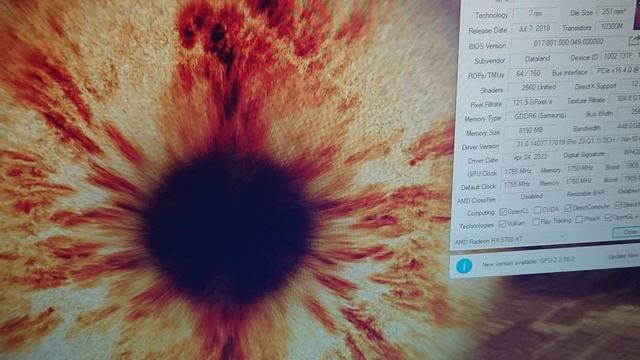Screen dimensions: 640x360
Task: Click the blue info icon in update bar
Action: 464,266
